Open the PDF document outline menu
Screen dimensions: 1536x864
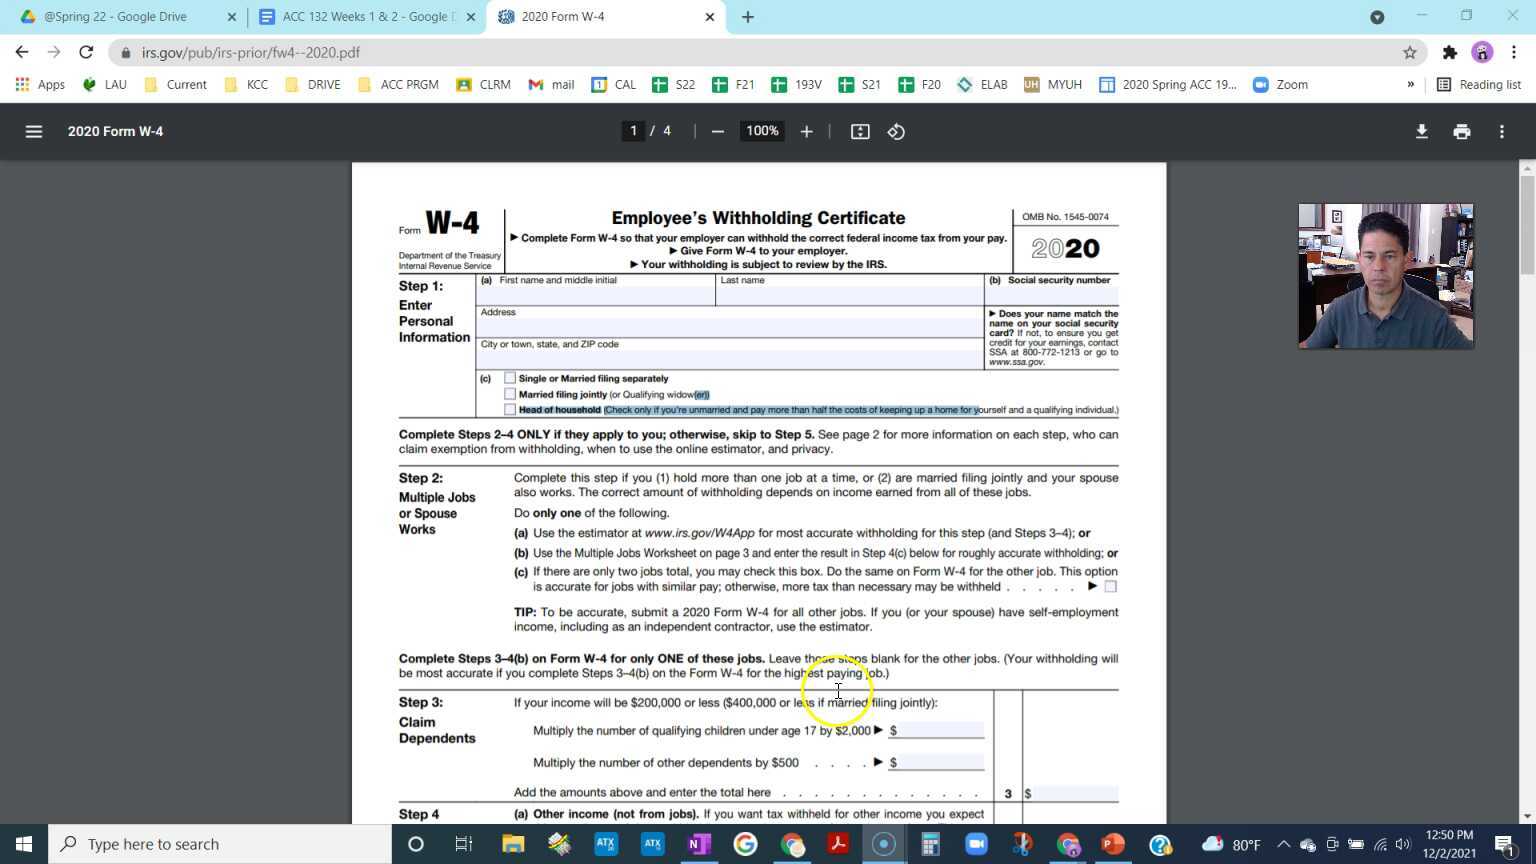click(33, 131)
